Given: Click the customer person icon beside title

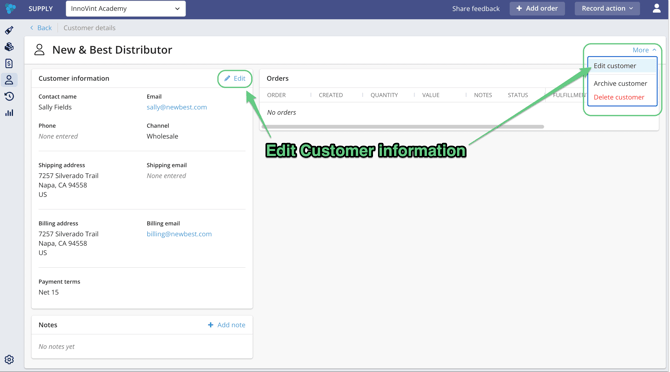Looking at the screenshot, I should click(x=39, y=50).
